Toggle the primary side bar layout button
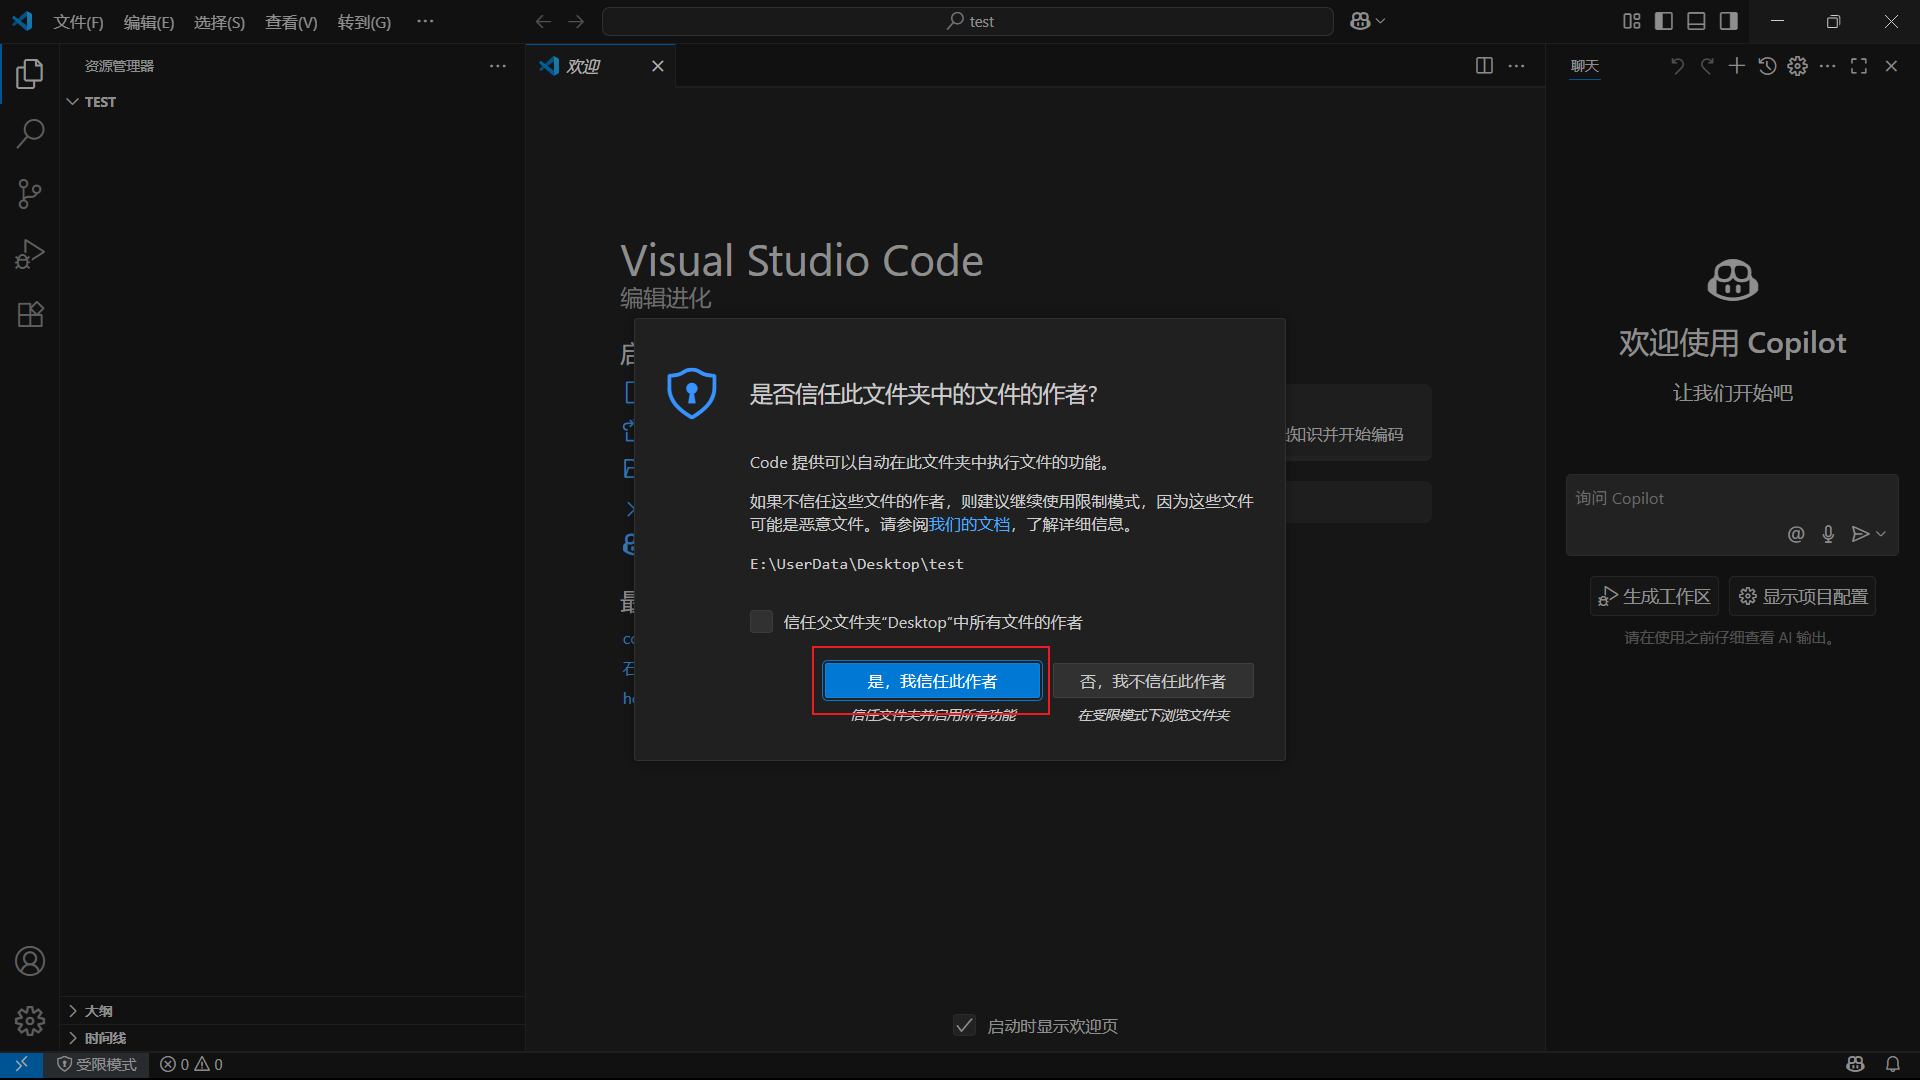The width and height of the screenshot is (1920, 1080). click(x=1664, y=21)
